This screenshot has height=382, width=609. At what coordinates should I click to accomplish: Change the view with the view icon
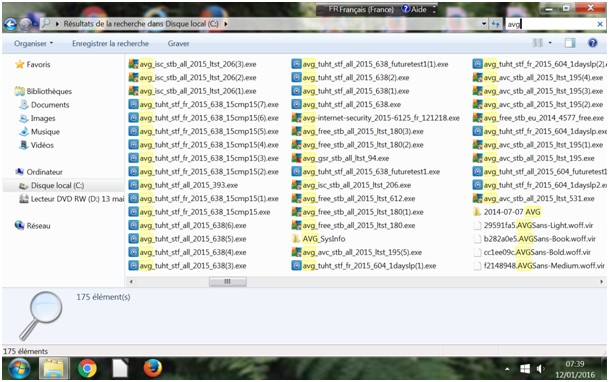(x=538, y=43)
